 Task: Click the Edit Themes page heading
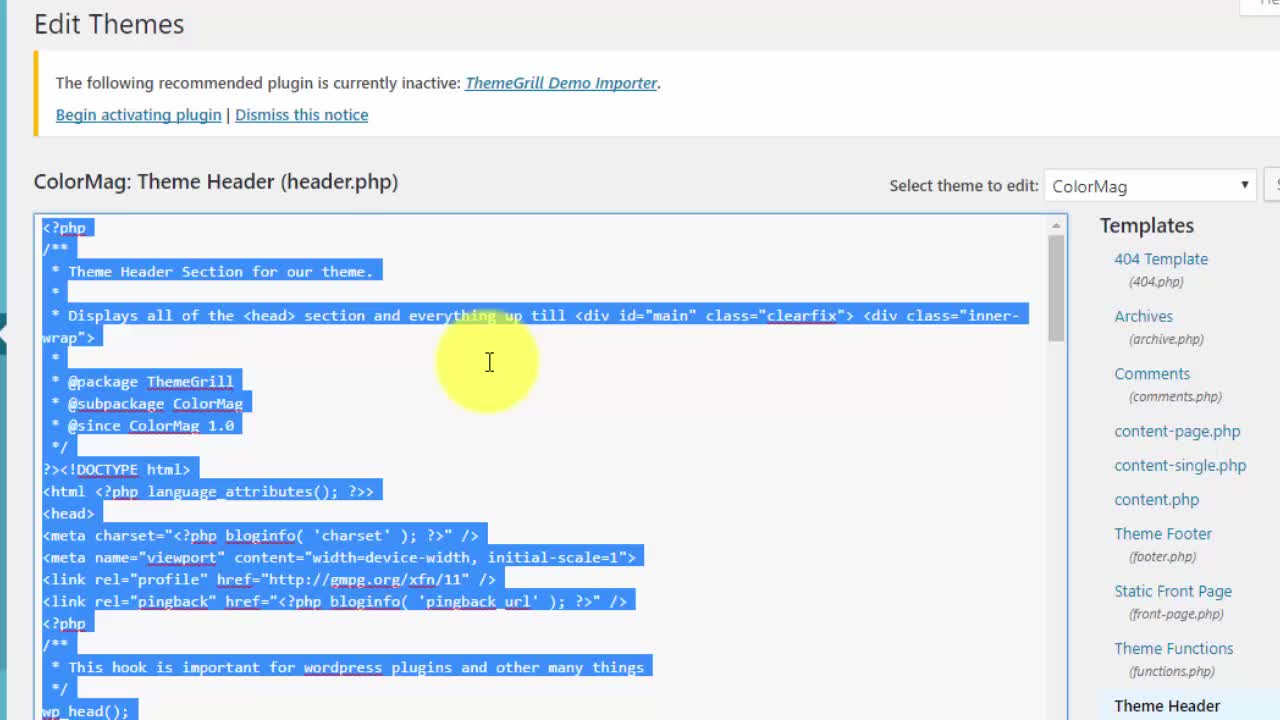tap(109, 24)
